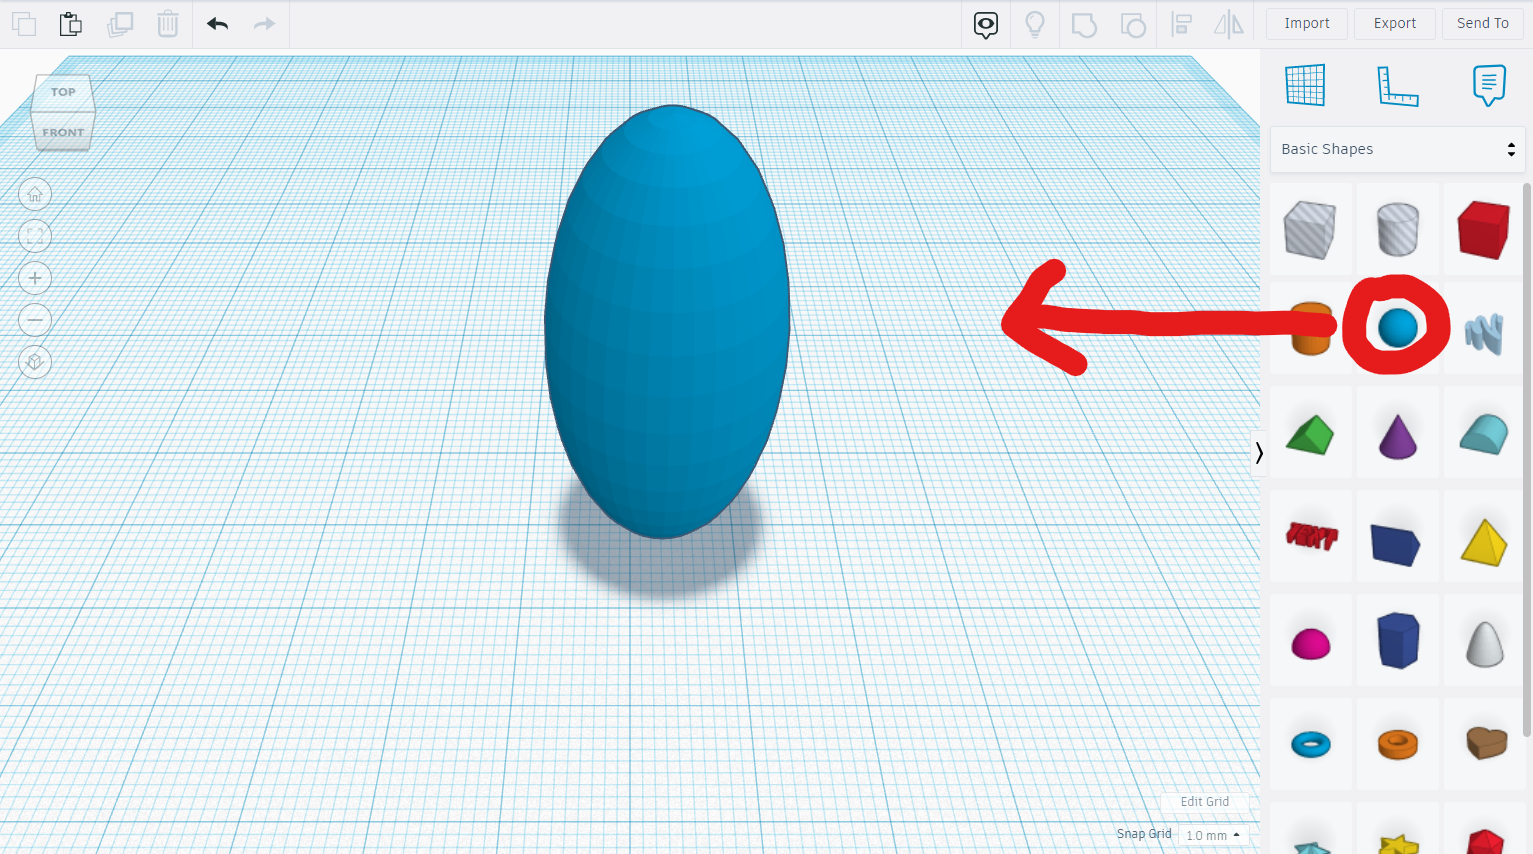Click the Ungroup tool icon
Screen dimensions: 1533x854
(x=1133, y=23)
